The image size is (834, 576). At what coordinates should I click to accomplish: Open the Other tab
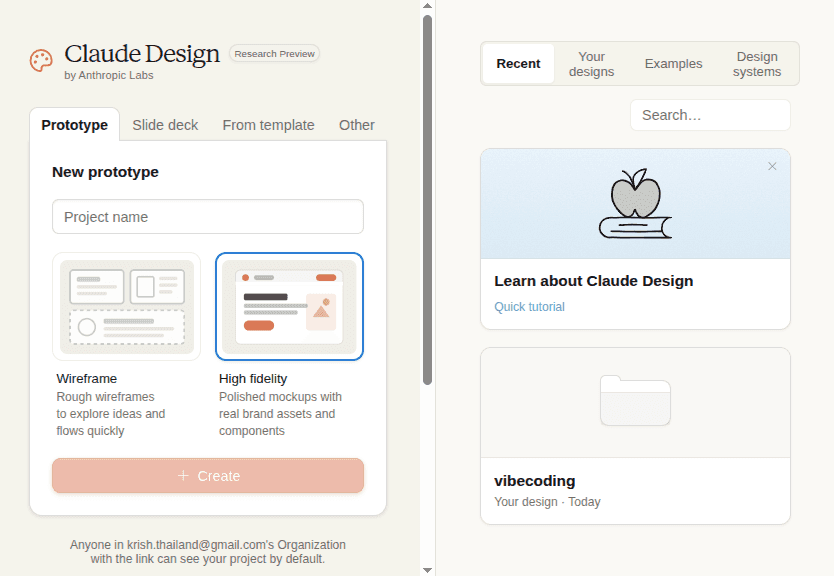click(x=356, y=125)
